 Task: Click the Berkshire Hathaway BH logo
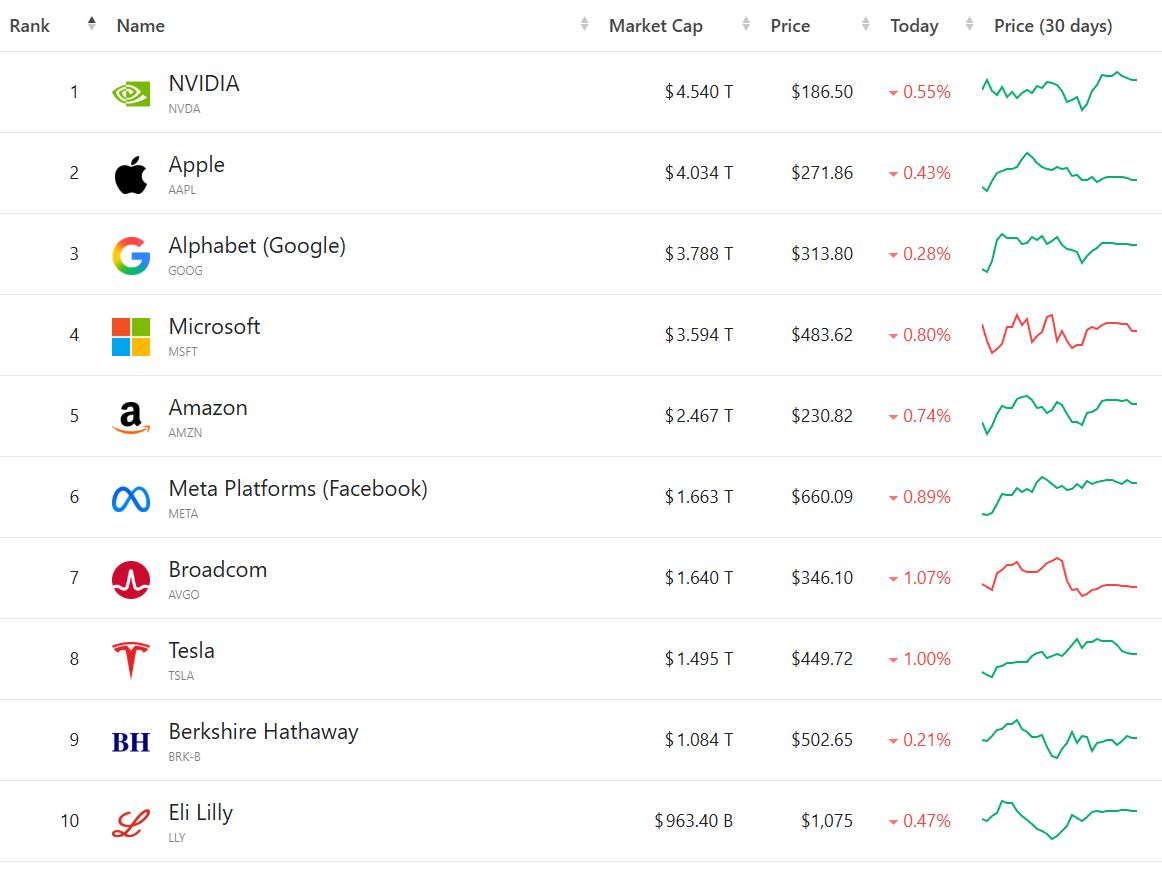tap(131, 741)
